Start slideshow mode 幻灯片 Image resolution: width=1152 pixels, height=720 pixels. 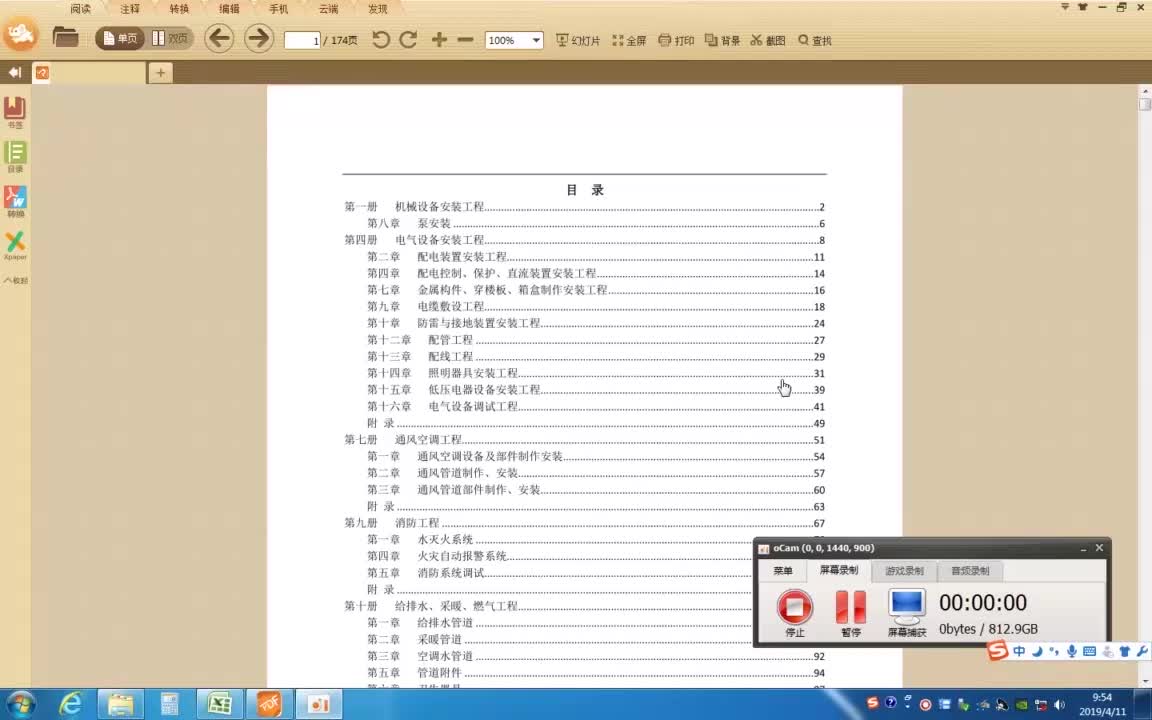[x=578, y=40]
